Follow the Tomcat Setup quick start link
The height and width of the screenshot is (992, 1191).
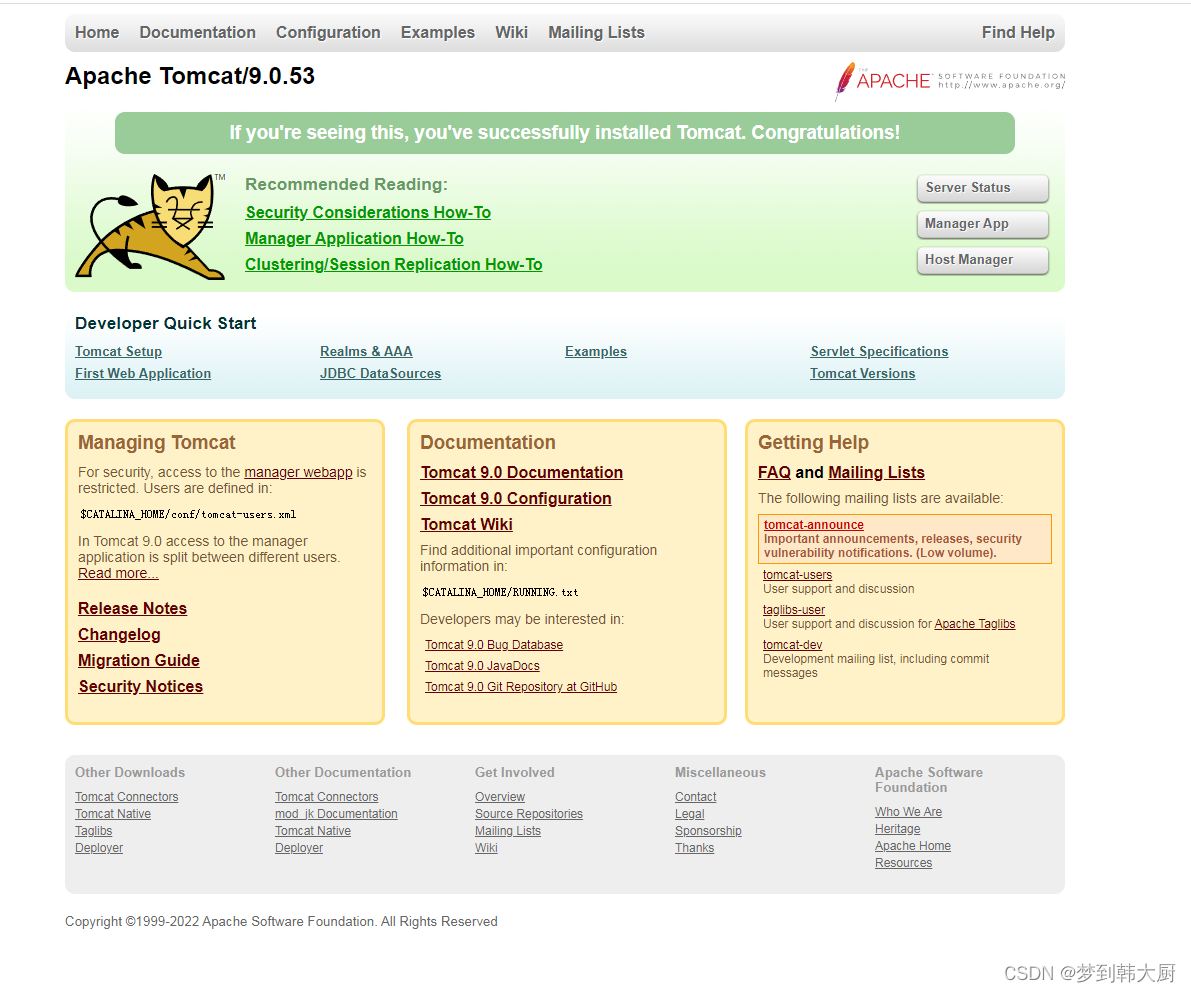pos(118,352)
